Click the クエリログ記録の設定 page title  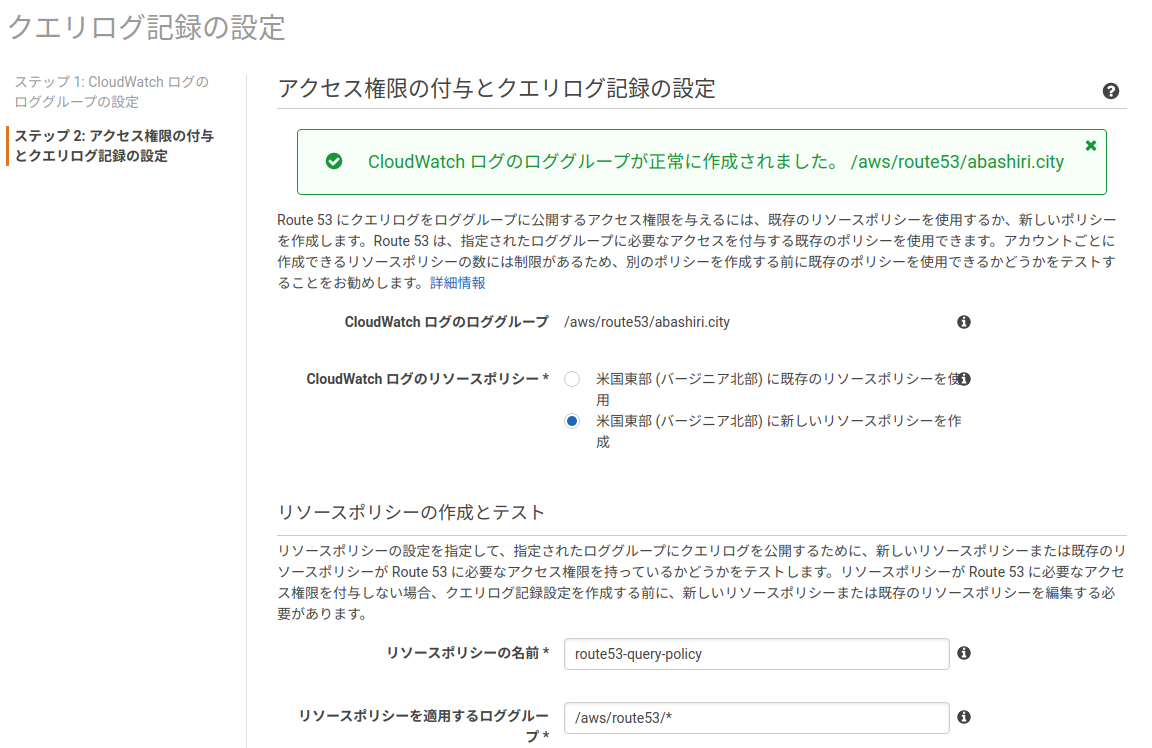[x=146, y=28]
